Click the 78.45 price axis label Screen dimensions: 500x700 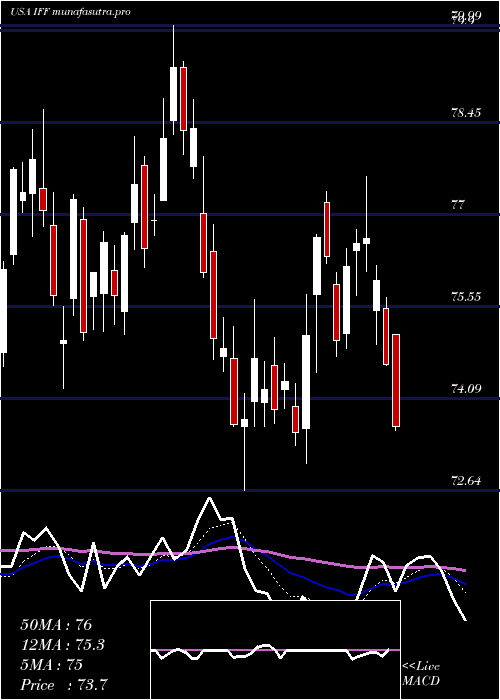tap(466, 112)
